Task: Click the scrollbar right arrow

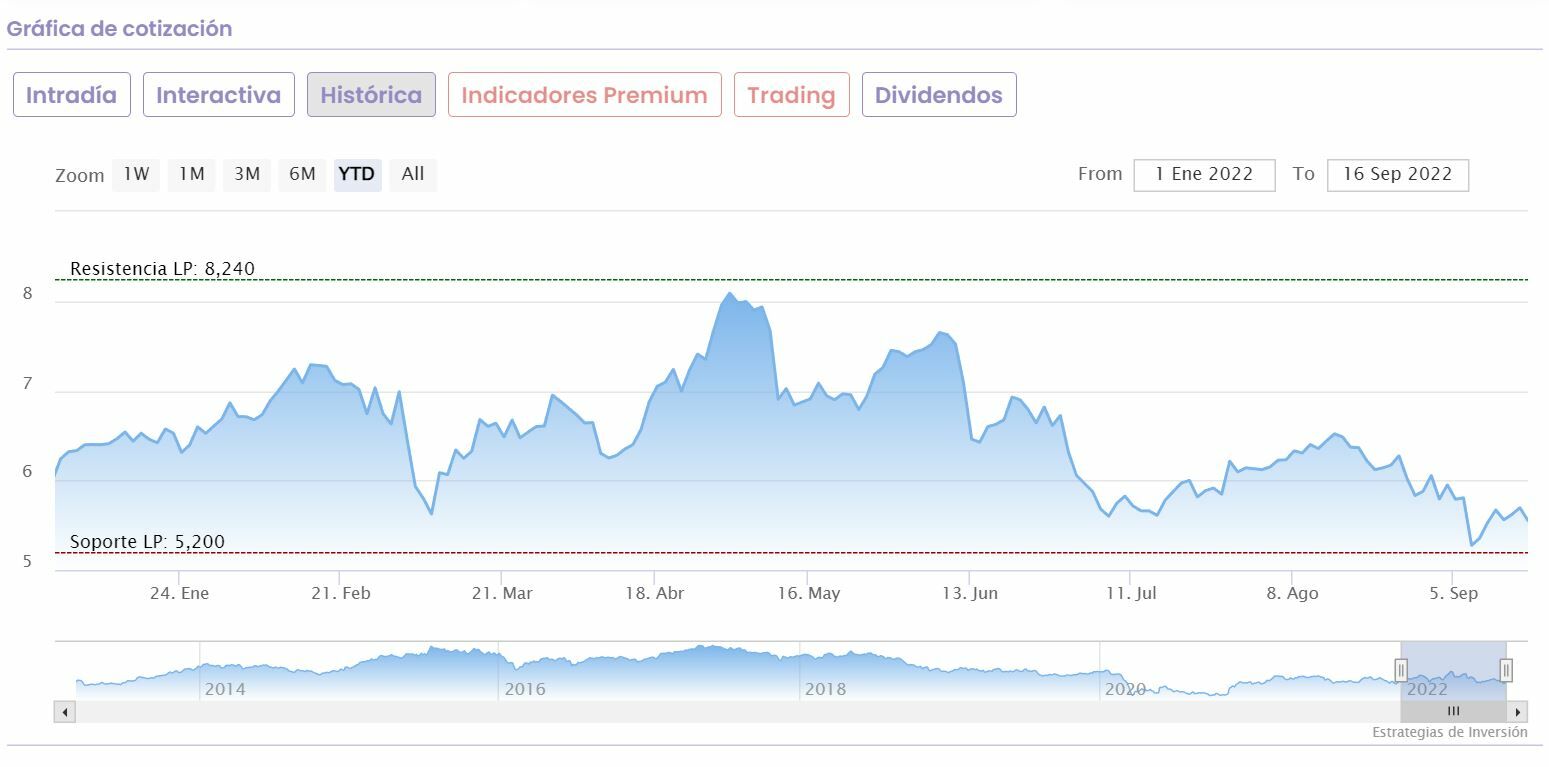Action: [x=1518, y=712]
